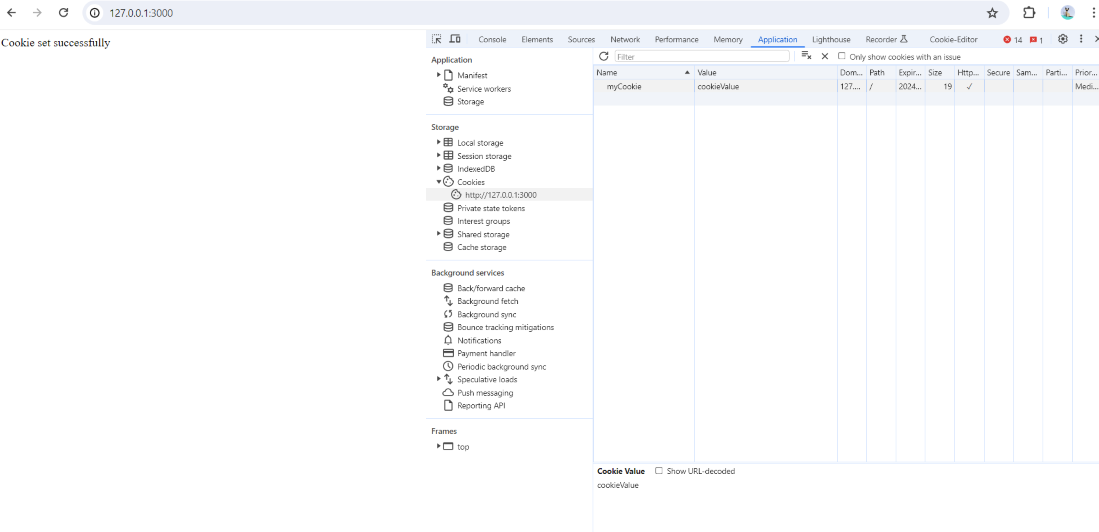Switch to the Performance tab
Viewport: 1099px width, 532px height.
tap(676, 40)
